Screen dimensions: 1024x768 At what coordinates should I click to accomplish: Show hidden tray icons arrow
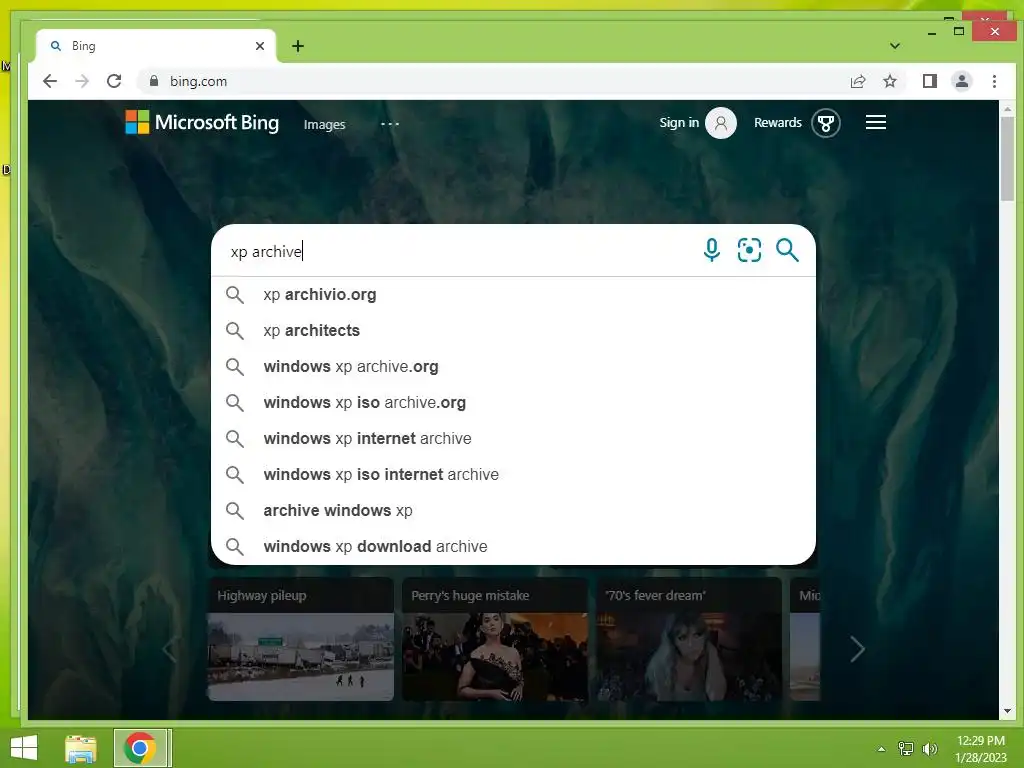click(x=882, y=749)
